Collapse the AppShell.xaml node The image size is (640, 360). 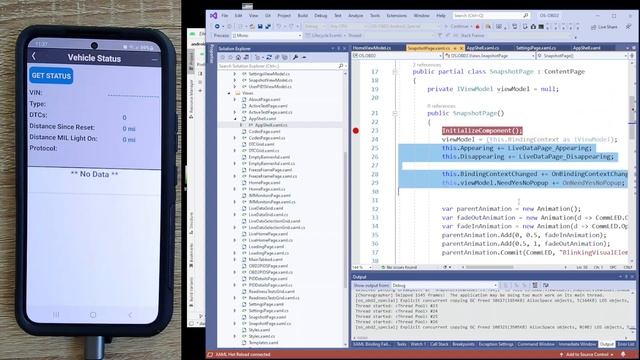pos(235,119)
